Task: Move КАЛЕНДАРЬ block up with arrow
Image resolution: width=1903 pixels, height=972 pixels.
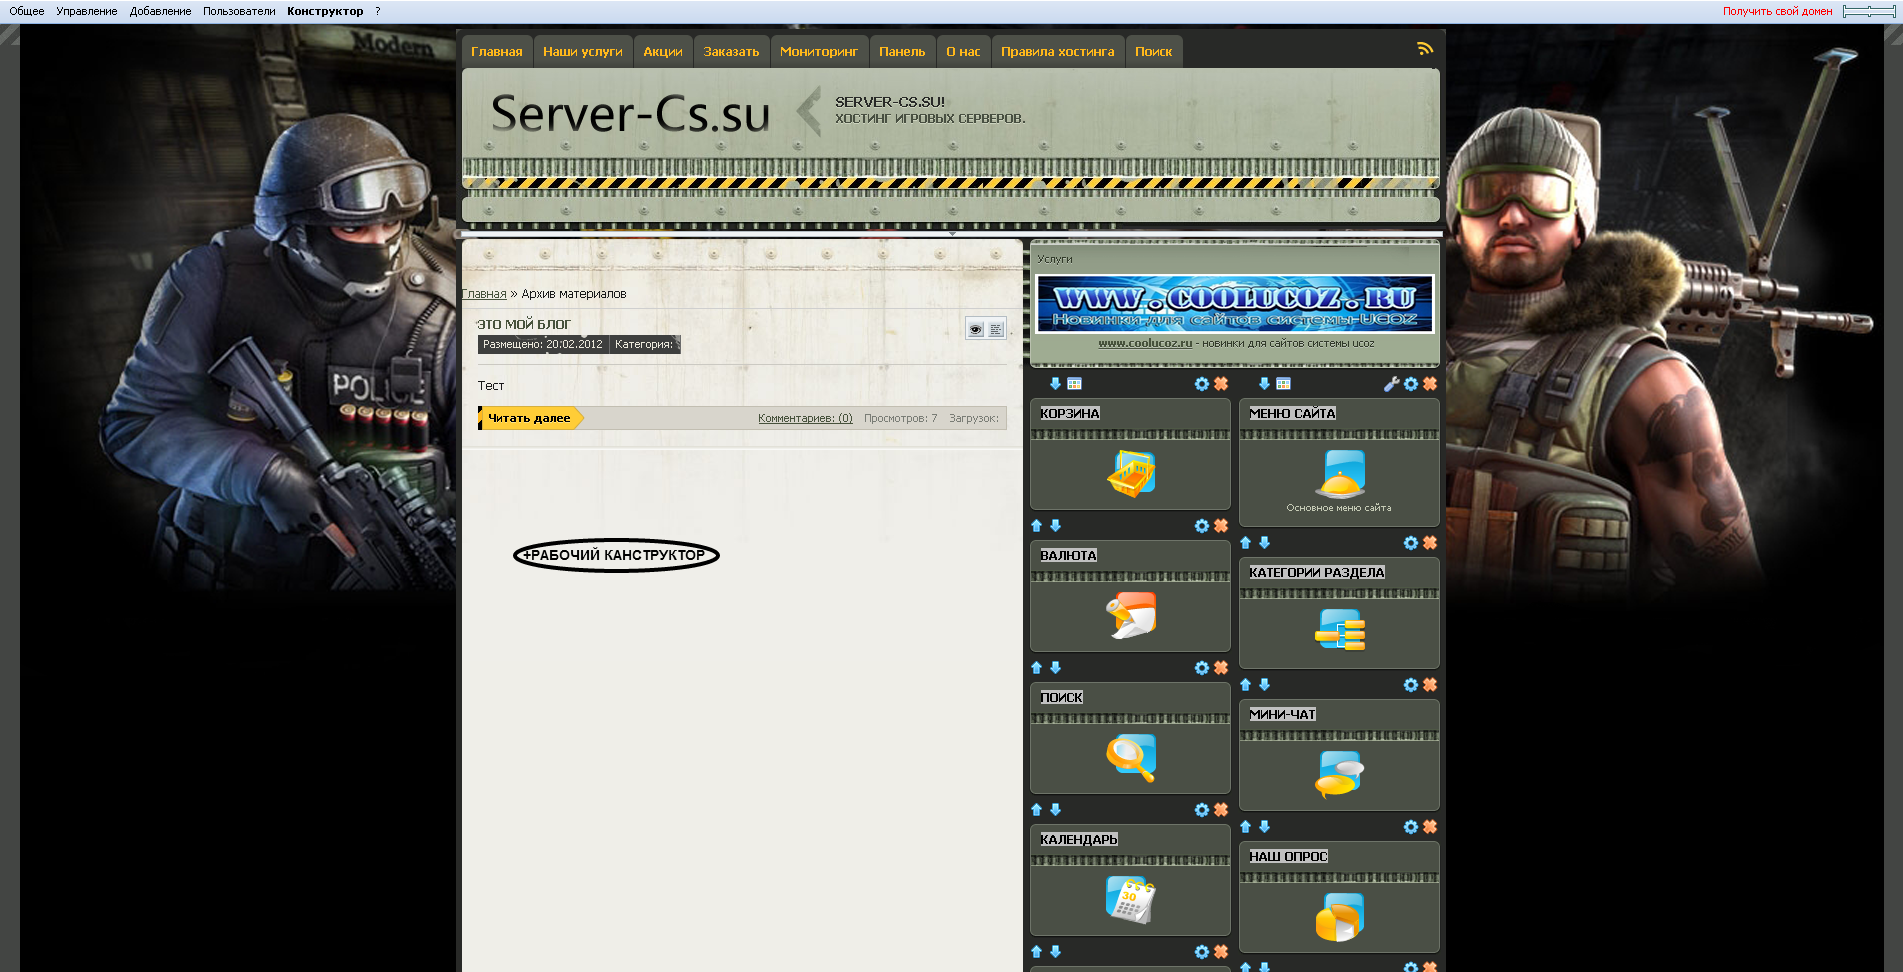Action: tap(1036, 810)
